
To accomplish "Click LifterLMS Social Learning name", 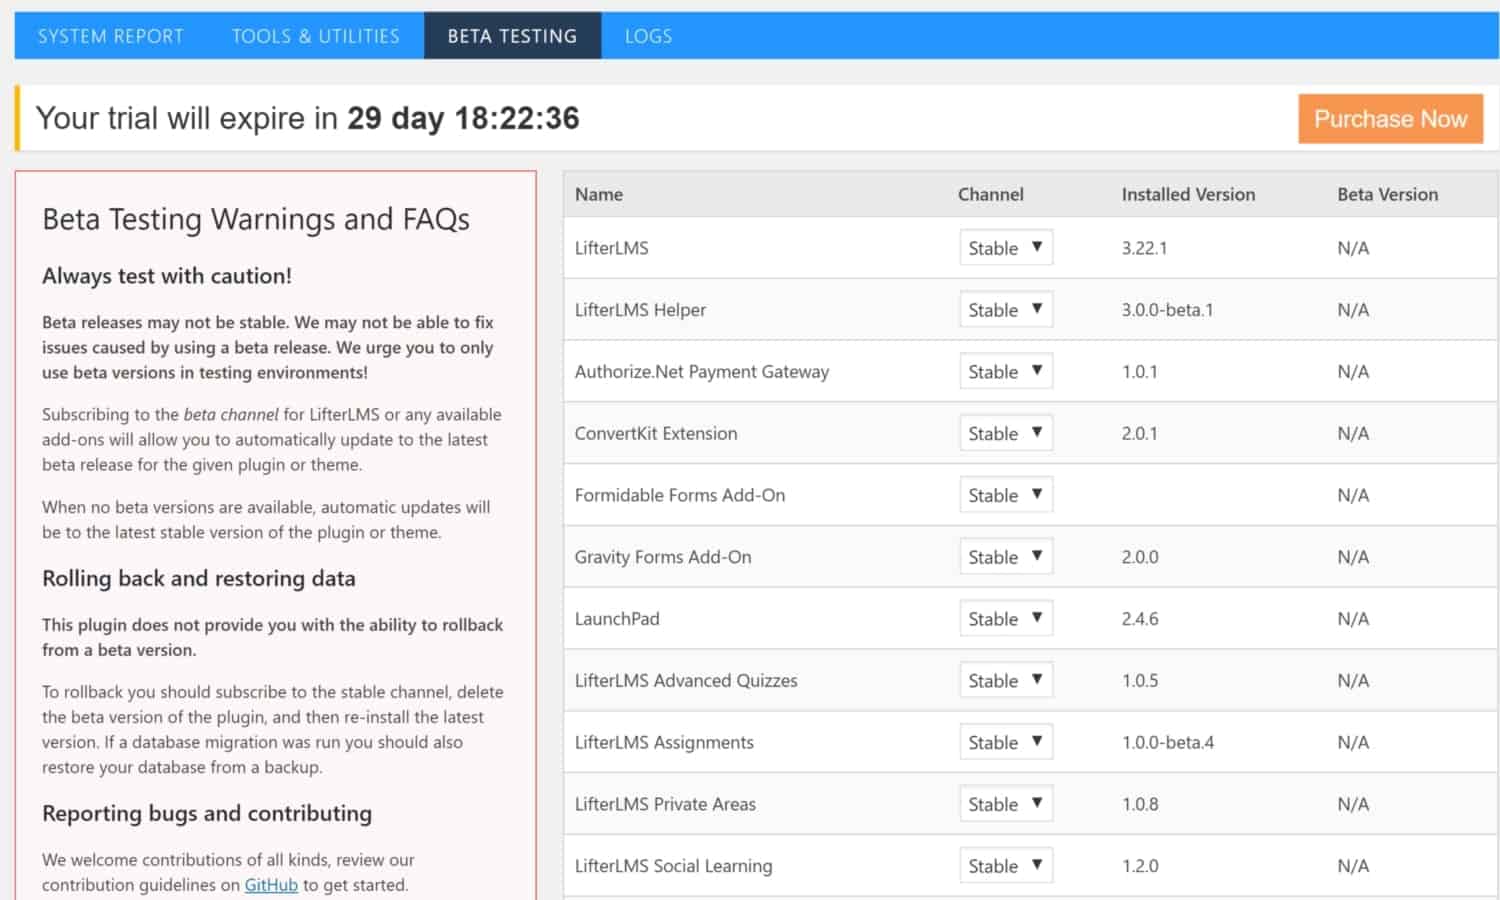I will 673,866.
